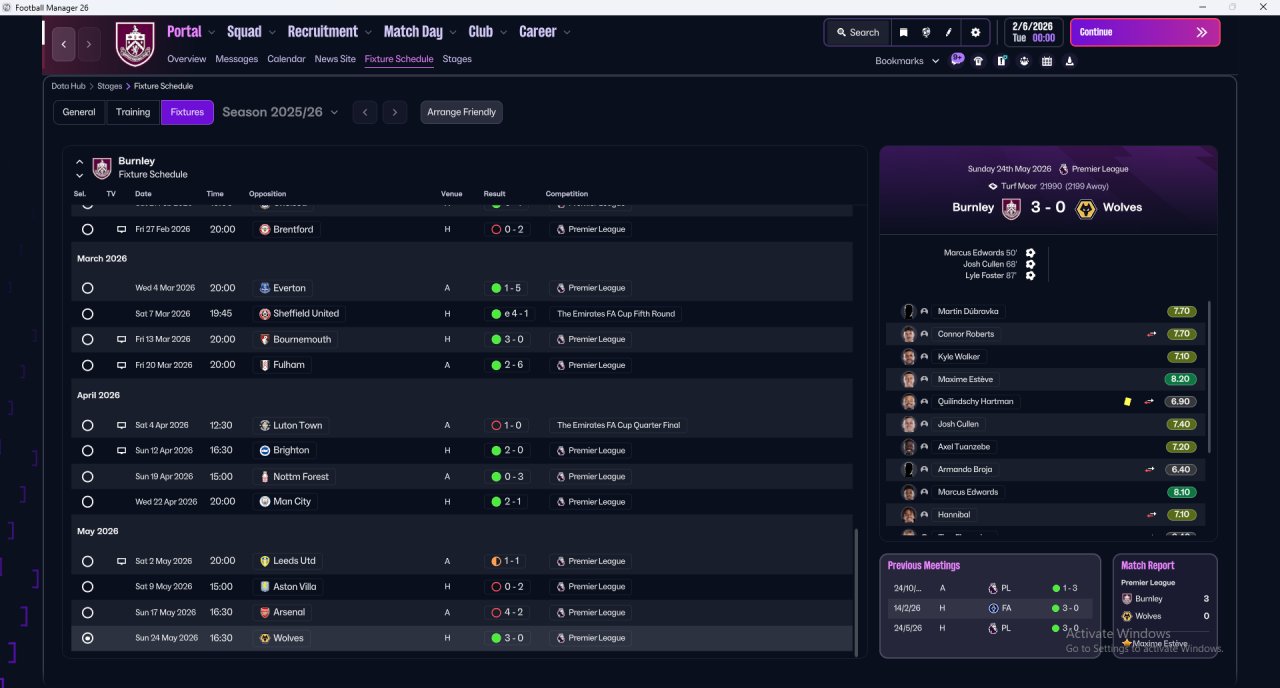Screen dimensions: 1280x688
Task: Switch to the Stages sub-tab
Action: pyautogui.click(x=457, y=59)
